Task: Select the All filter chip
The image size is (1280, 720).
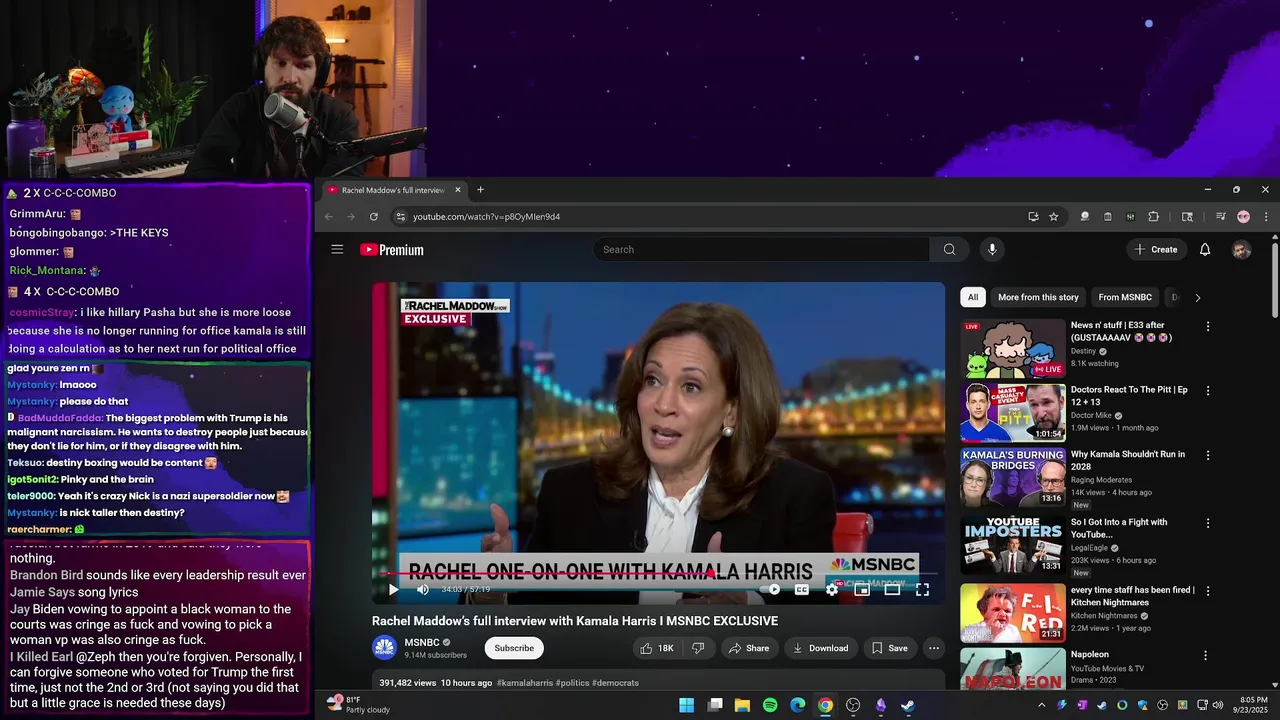Action: tap(973, 297)
